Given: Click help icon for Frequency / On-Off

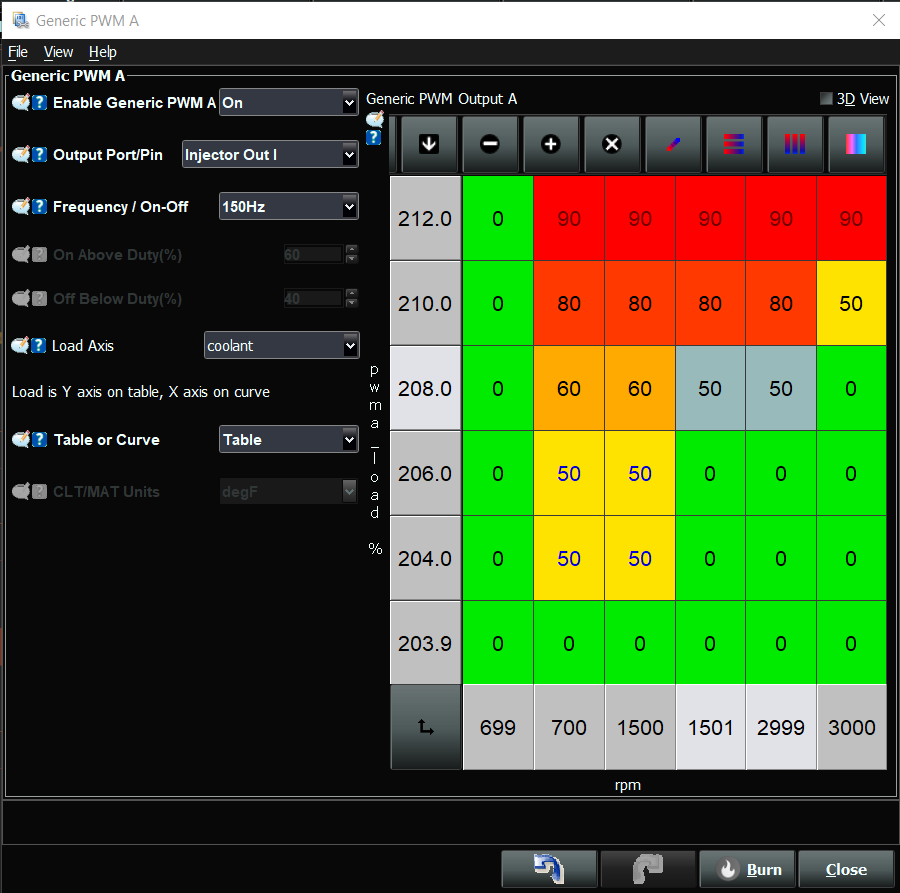Looking at the screenshot, I should point(39,207).
